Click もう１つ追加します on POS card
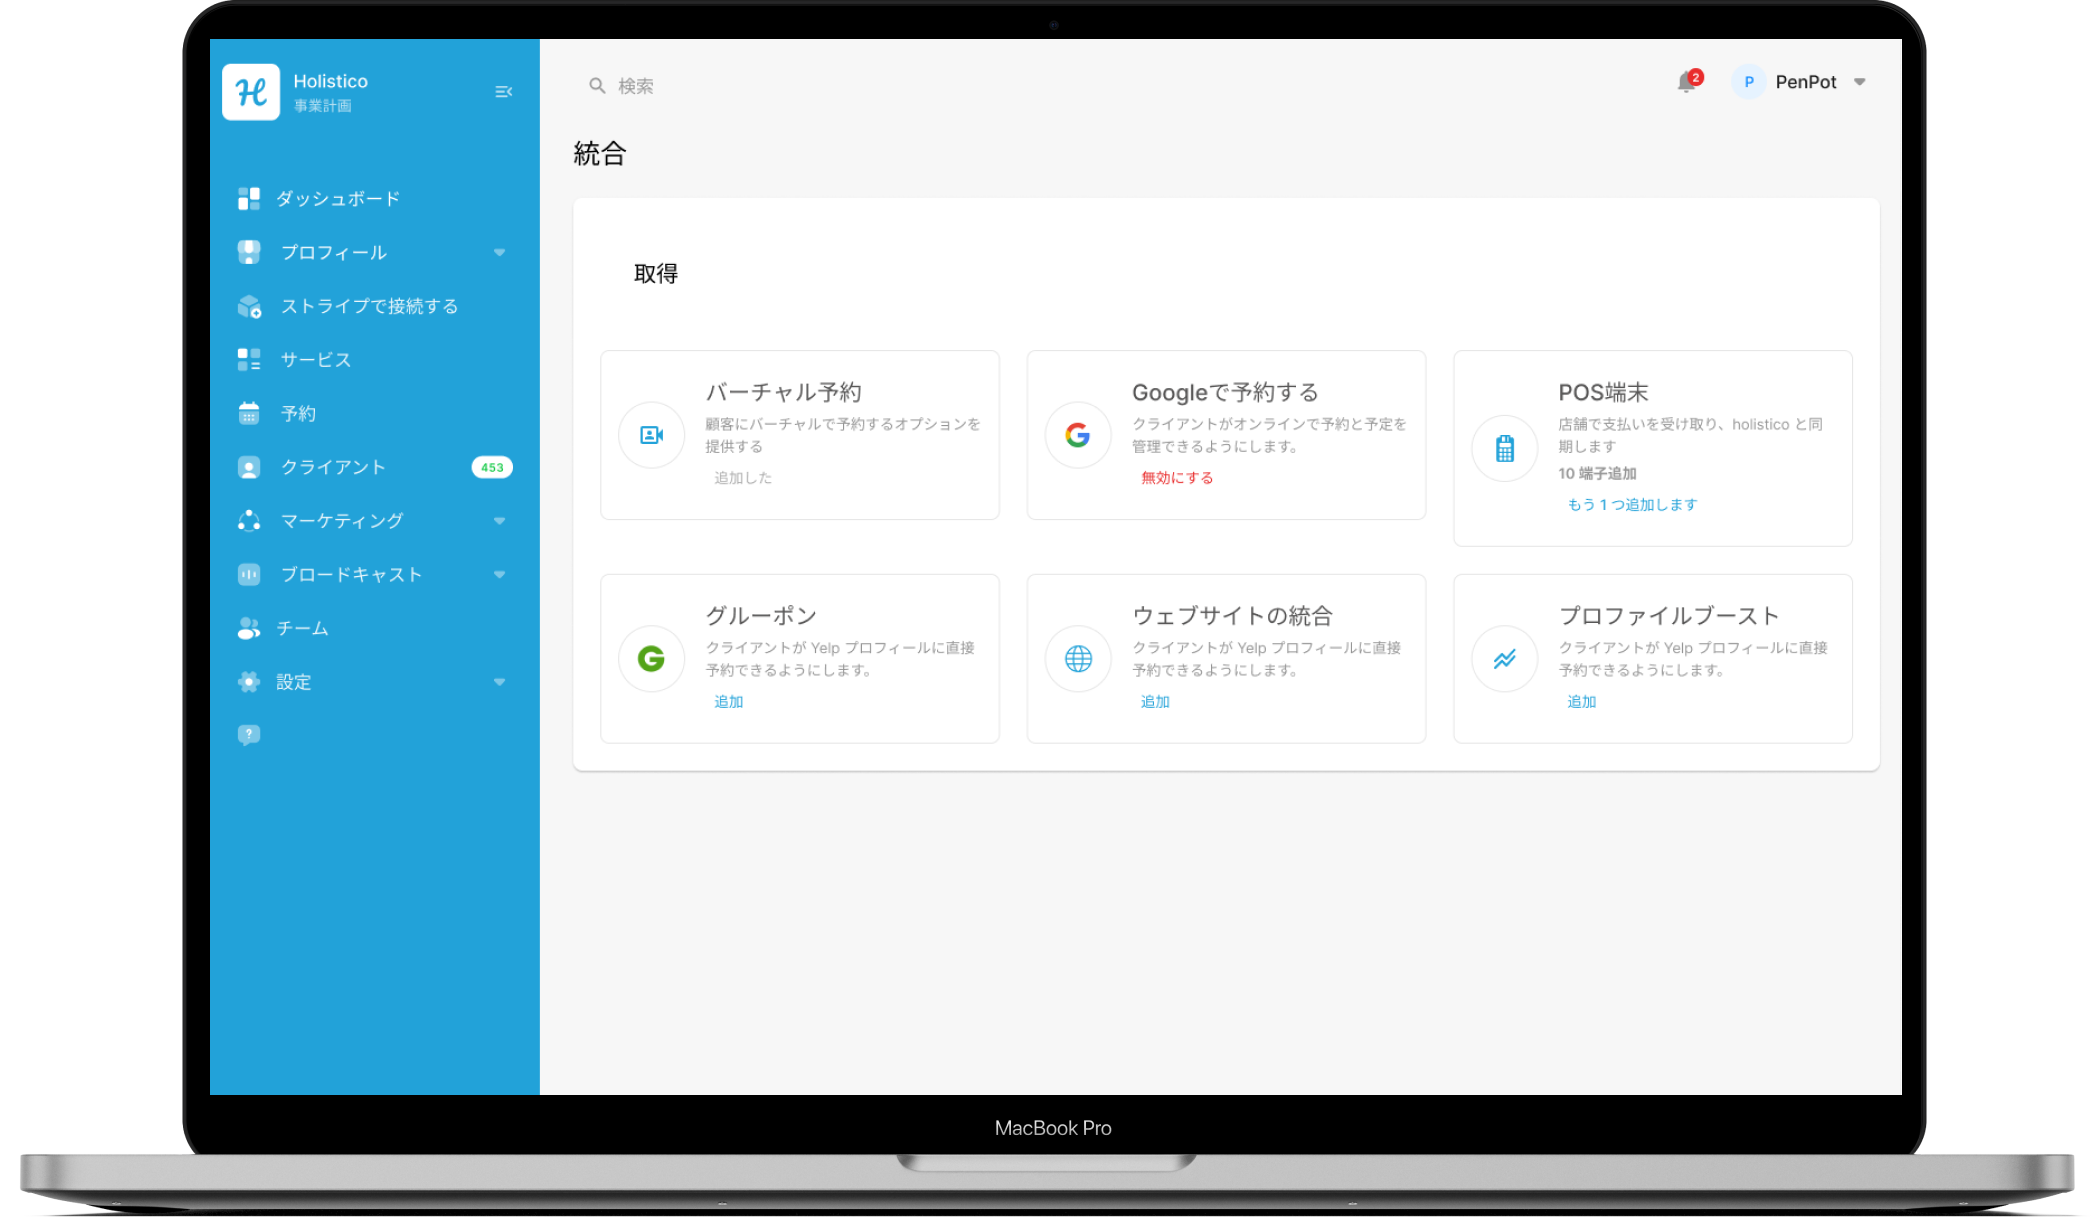This screenshot has height=1221, width=2094. tap(1632, 505)
